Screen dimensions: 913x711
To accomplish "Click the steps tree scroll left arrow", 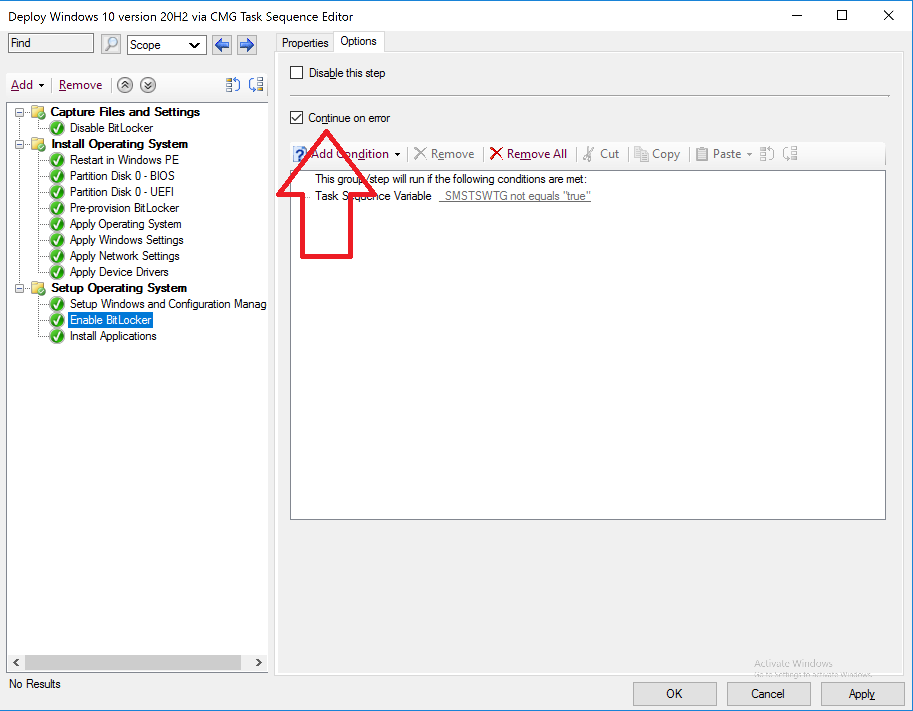I will [x=16, y=663].
